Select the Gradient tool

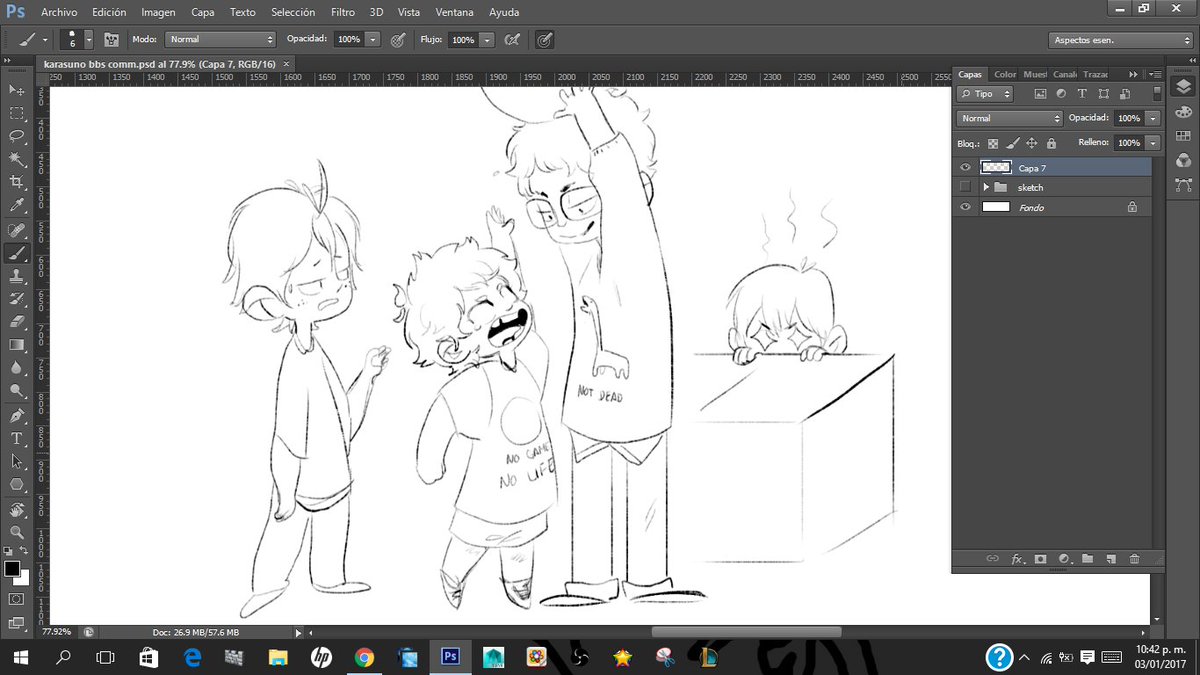(17, 345)
